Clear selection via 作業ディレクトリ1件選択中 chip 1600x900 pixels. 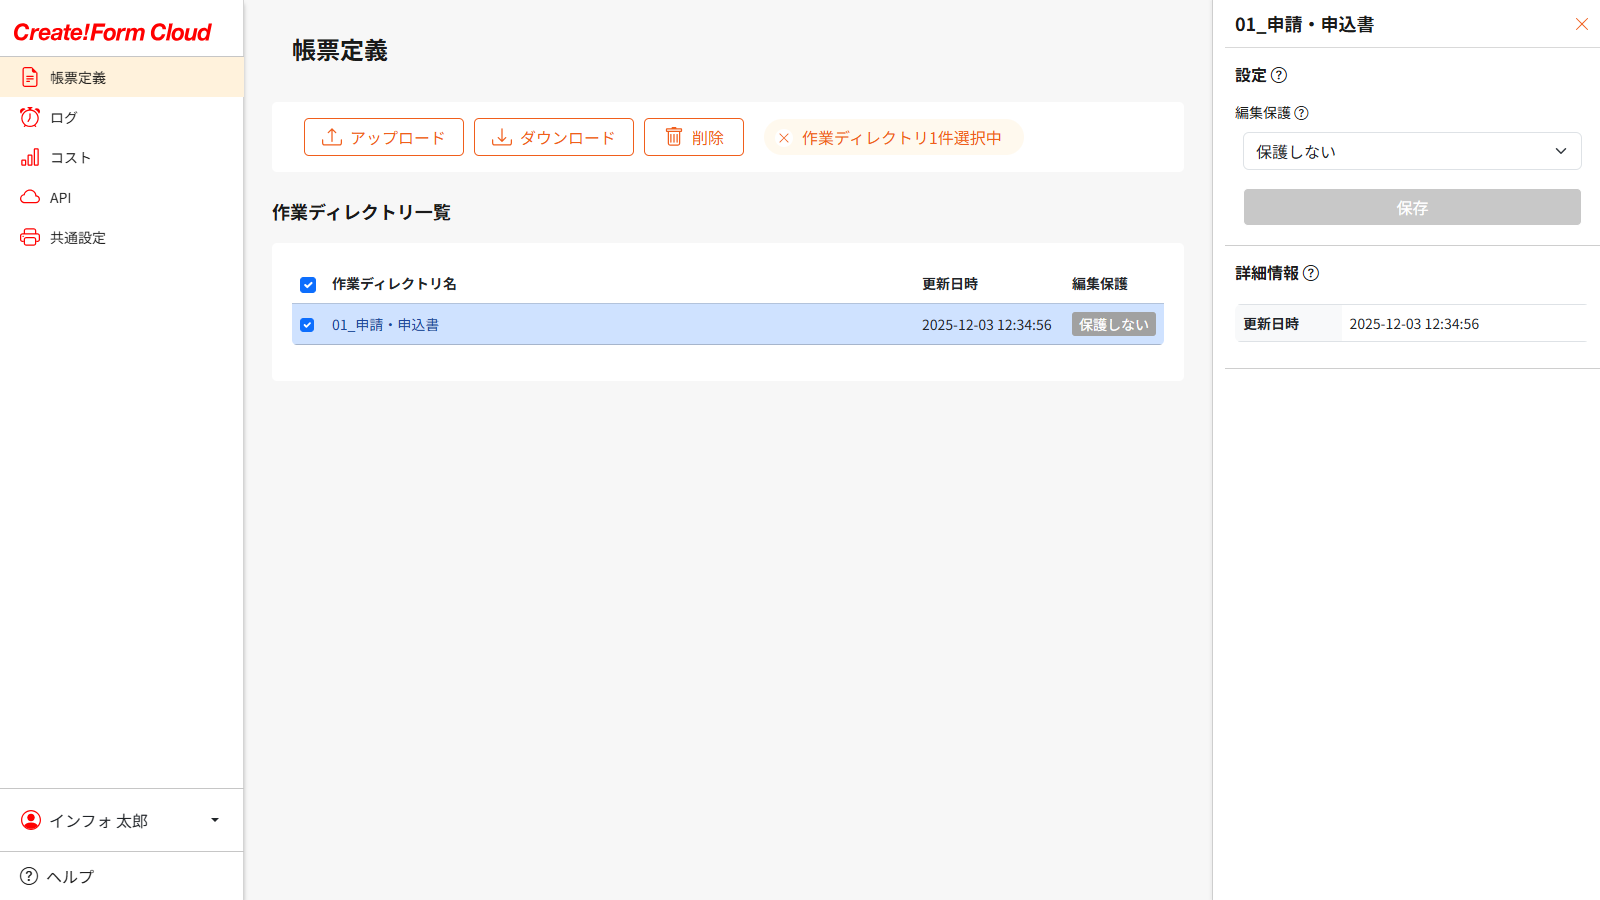coord(893,137)
